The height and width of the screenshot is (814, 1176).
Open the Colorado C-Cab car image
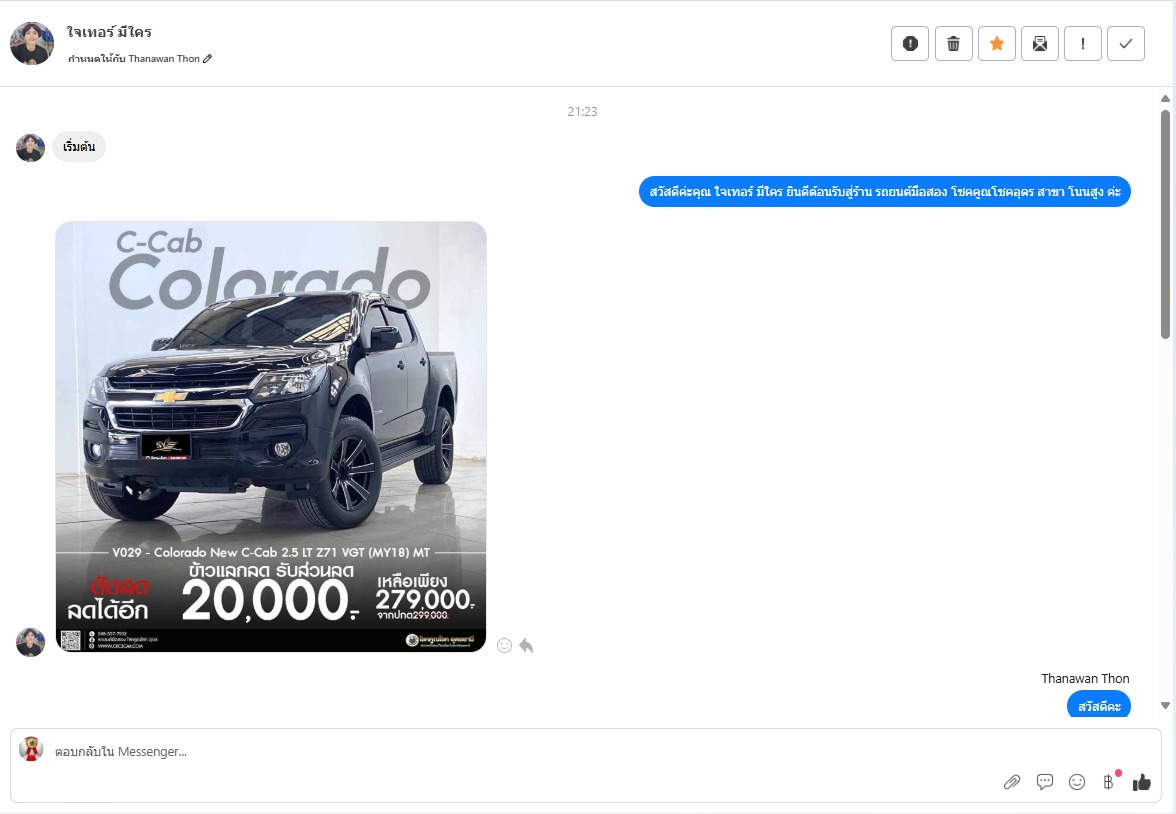coord(271,437)
